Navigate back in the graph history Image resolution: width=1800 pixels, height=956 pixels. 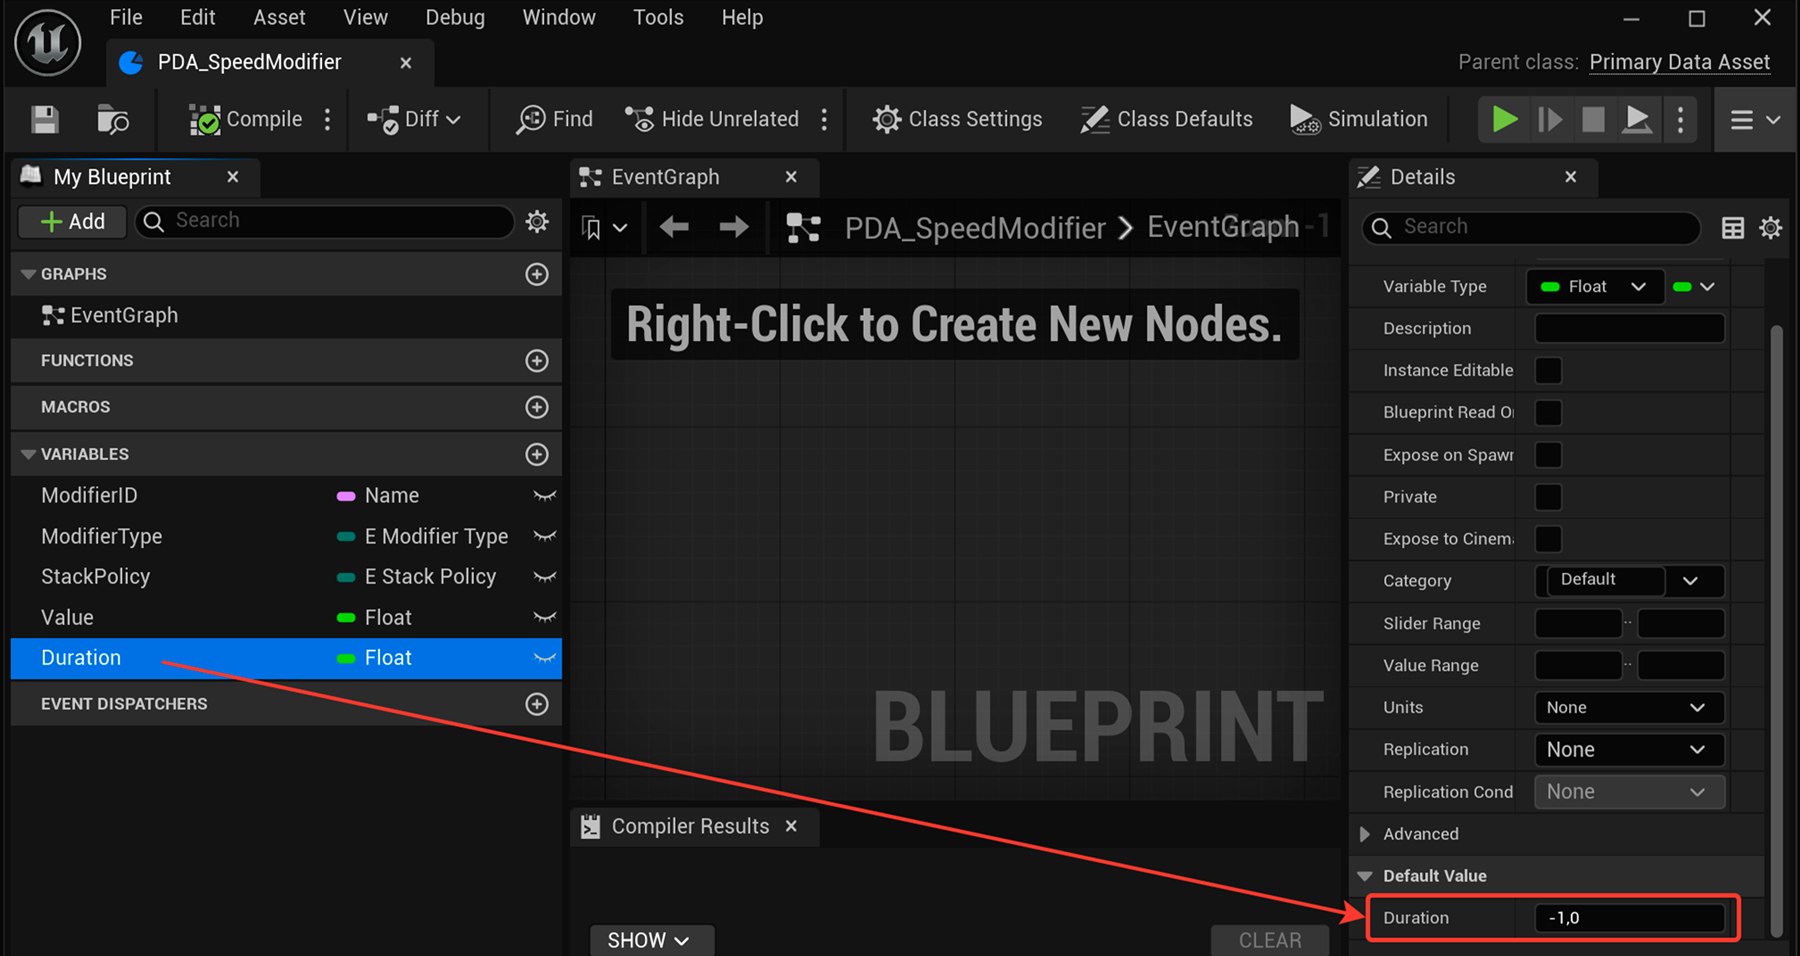point(674,227)
